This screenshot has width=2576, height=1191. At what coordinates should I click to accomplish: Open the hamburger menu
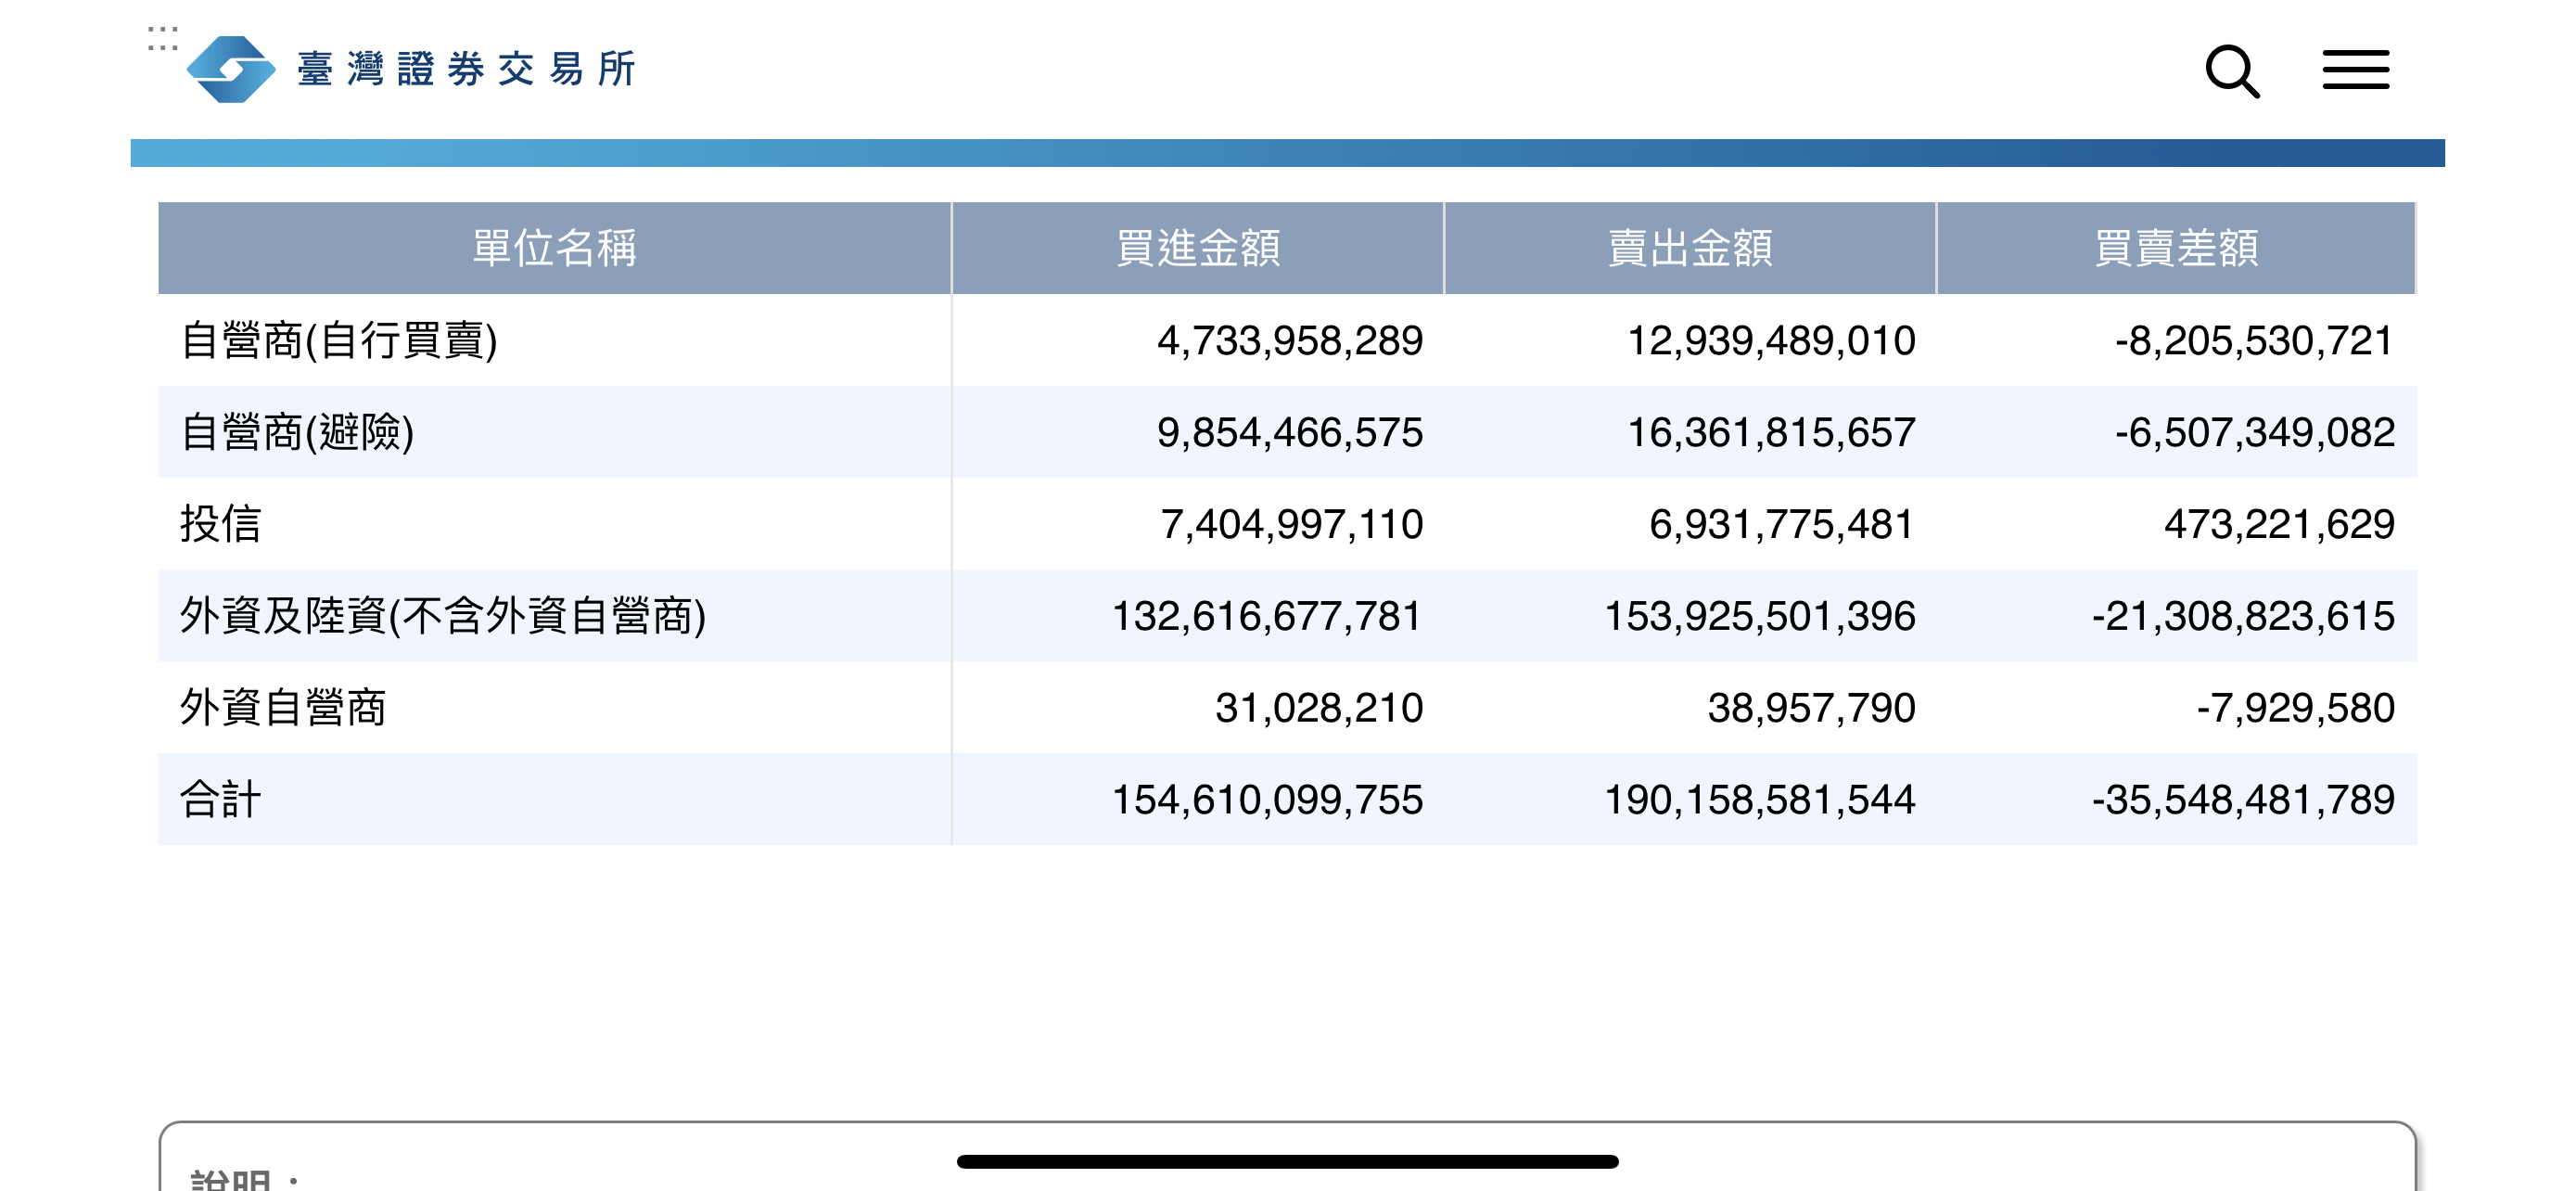pos(2355,70)
